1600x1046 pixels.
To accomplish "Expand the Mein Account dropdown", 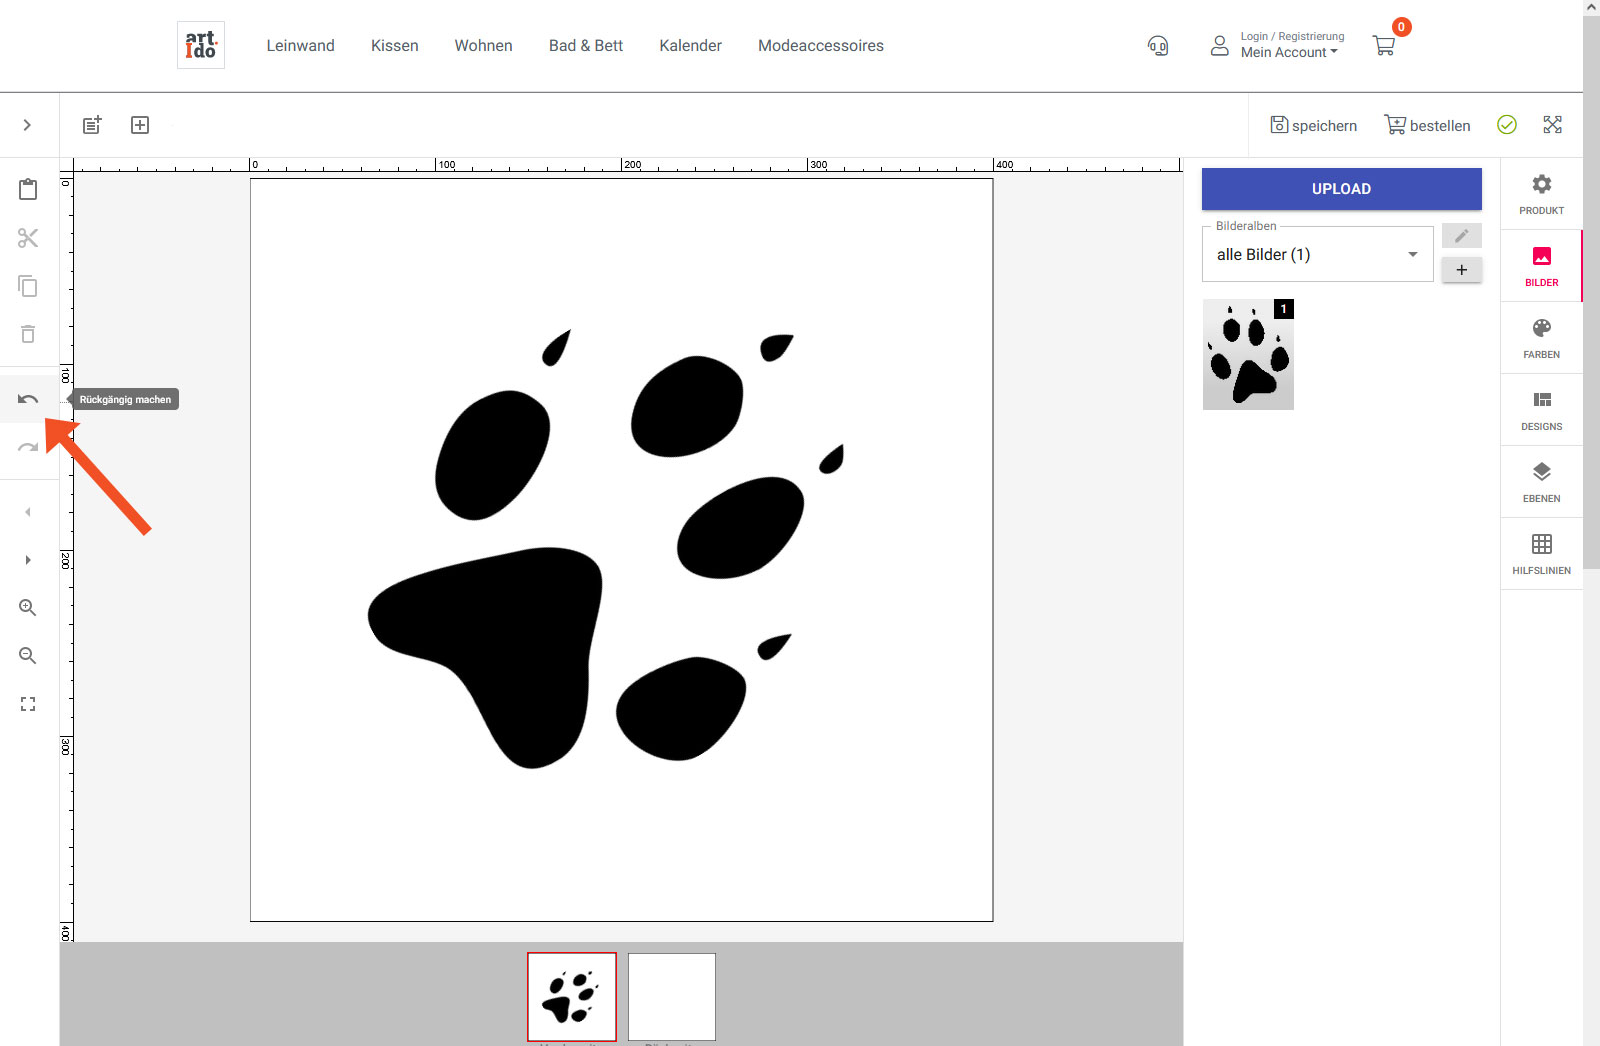I will tap(1289, 53).
